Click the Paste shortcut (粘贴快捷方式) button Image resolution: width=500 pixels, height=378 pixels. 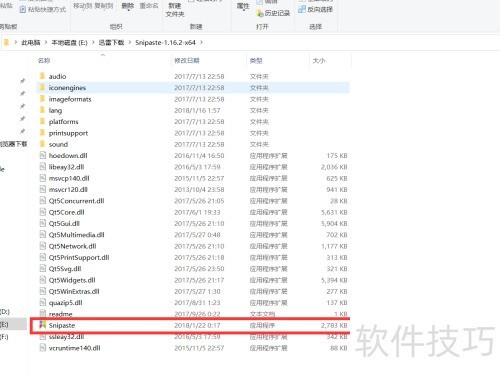tap(42, 9)
